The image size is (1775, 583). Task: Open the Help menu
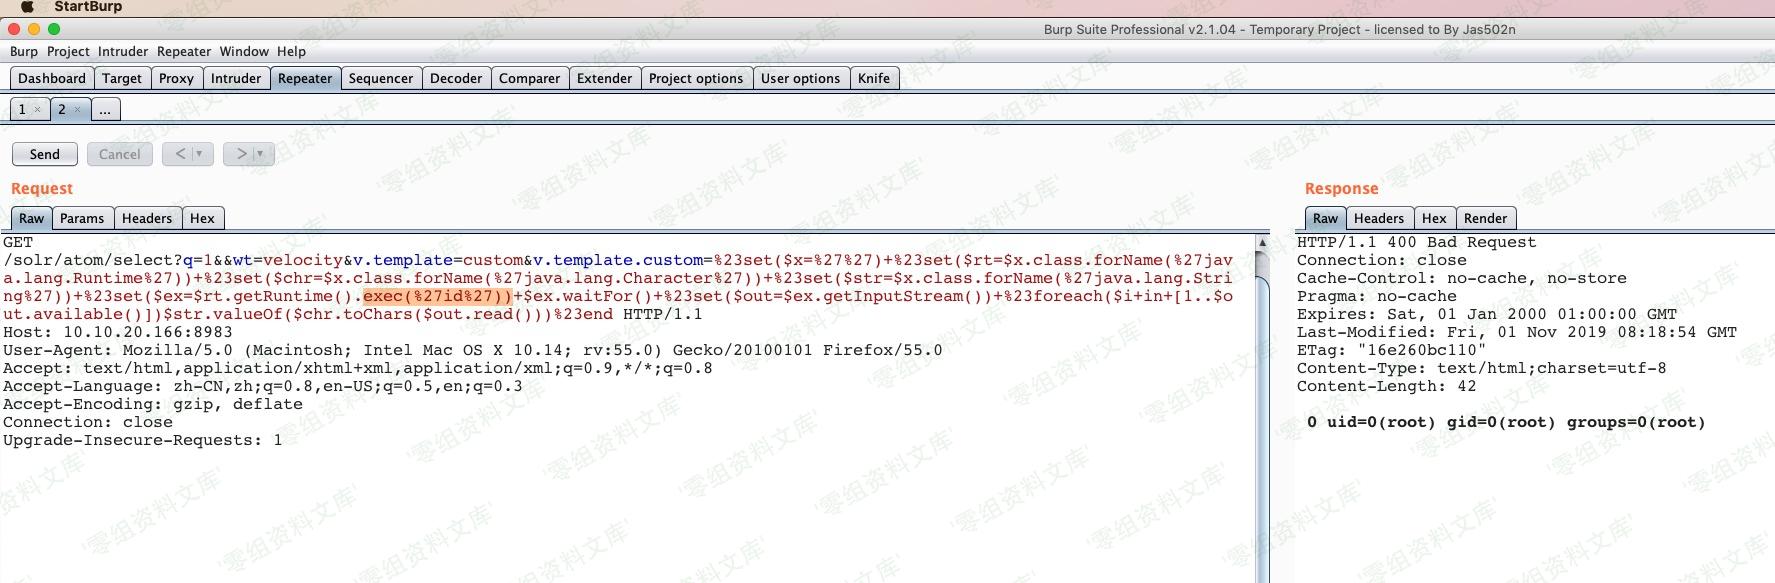(291, 51)
